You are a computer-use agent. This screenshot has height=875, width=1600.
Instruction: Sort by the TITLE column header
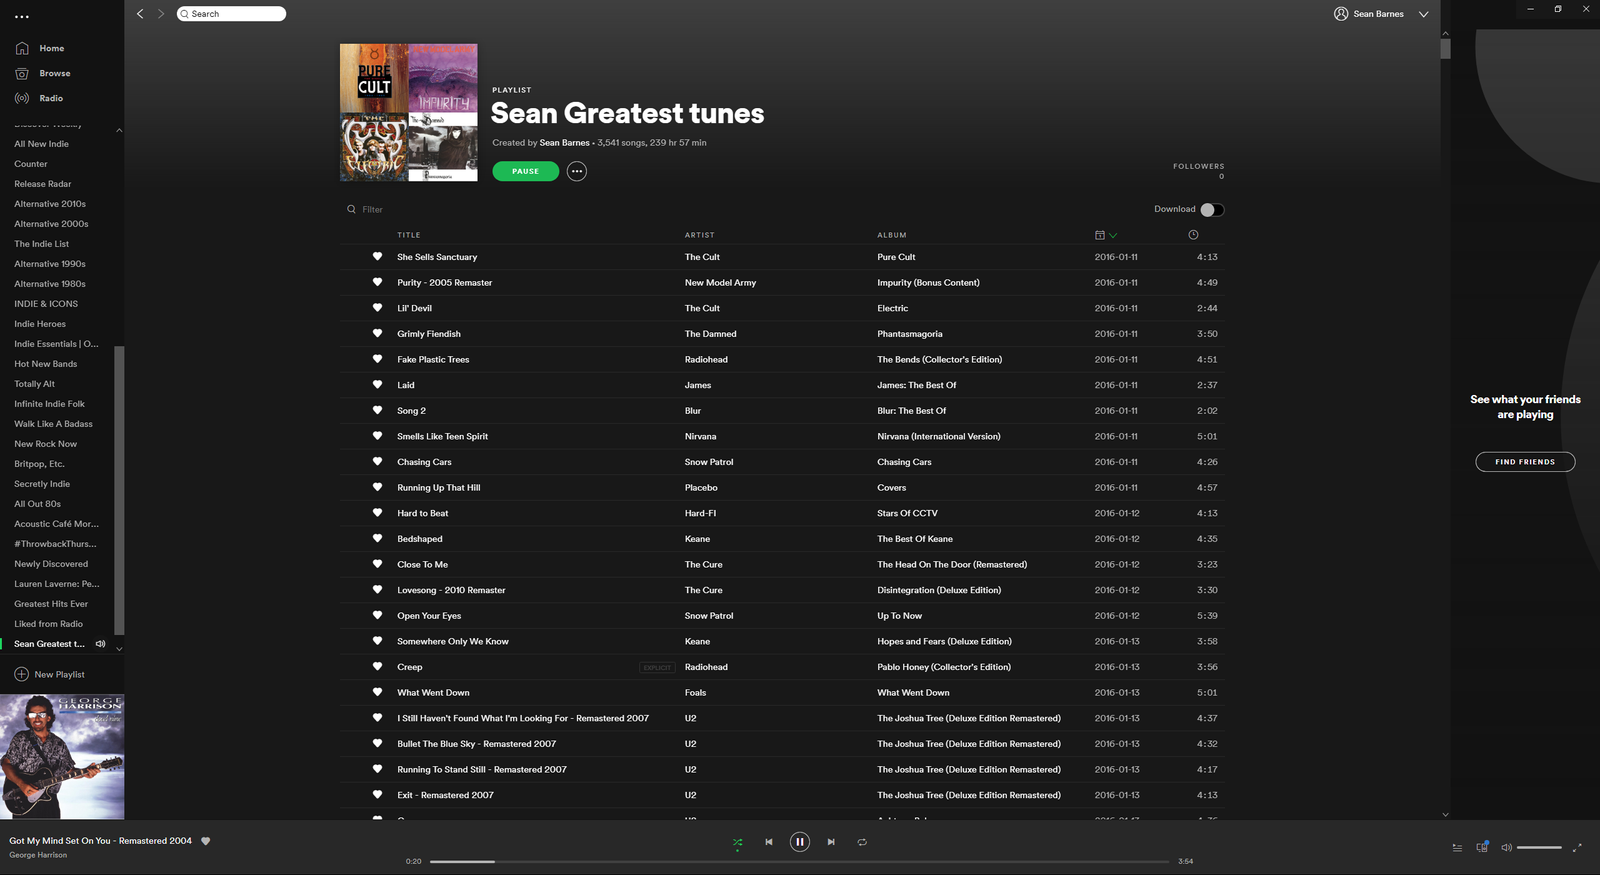[x=409, y=235]
